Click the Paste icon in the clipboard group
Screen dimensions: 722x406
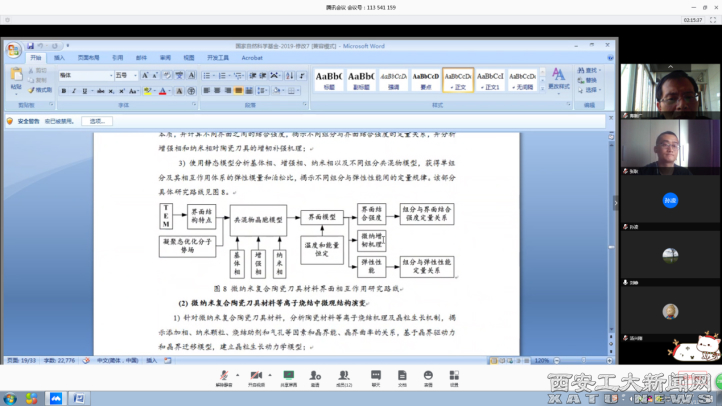tap(16, 79)
